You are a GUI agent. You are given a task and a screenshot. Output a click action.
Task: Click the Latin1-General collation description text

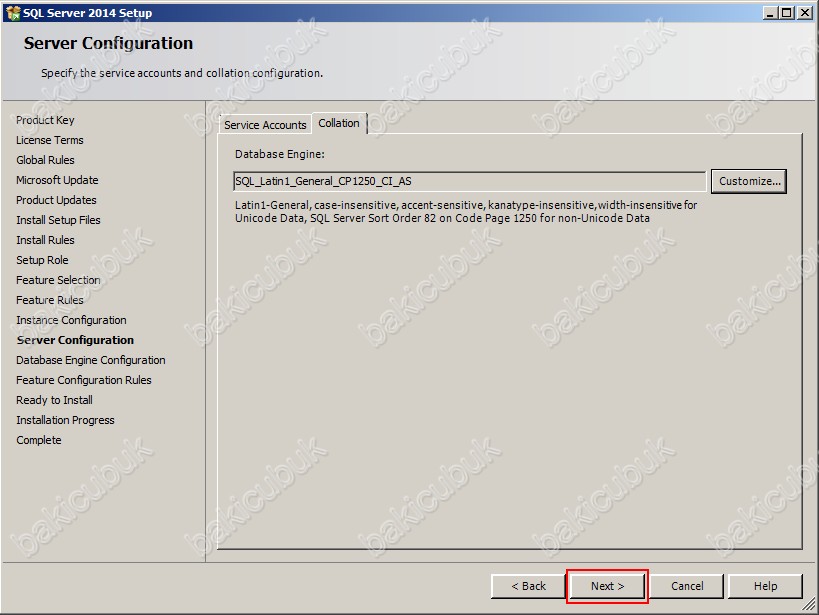coord(465,212)
